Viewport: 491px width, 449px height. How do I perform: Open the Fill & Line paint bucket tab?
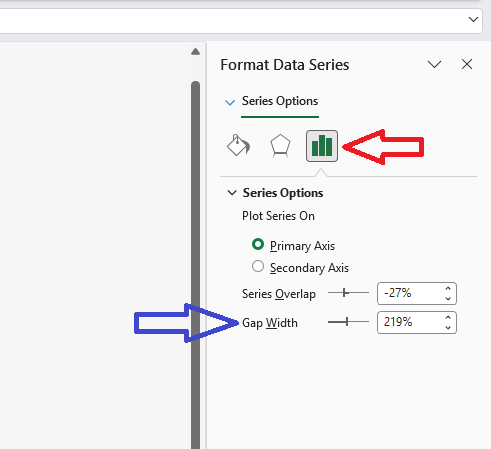(238, 145)
